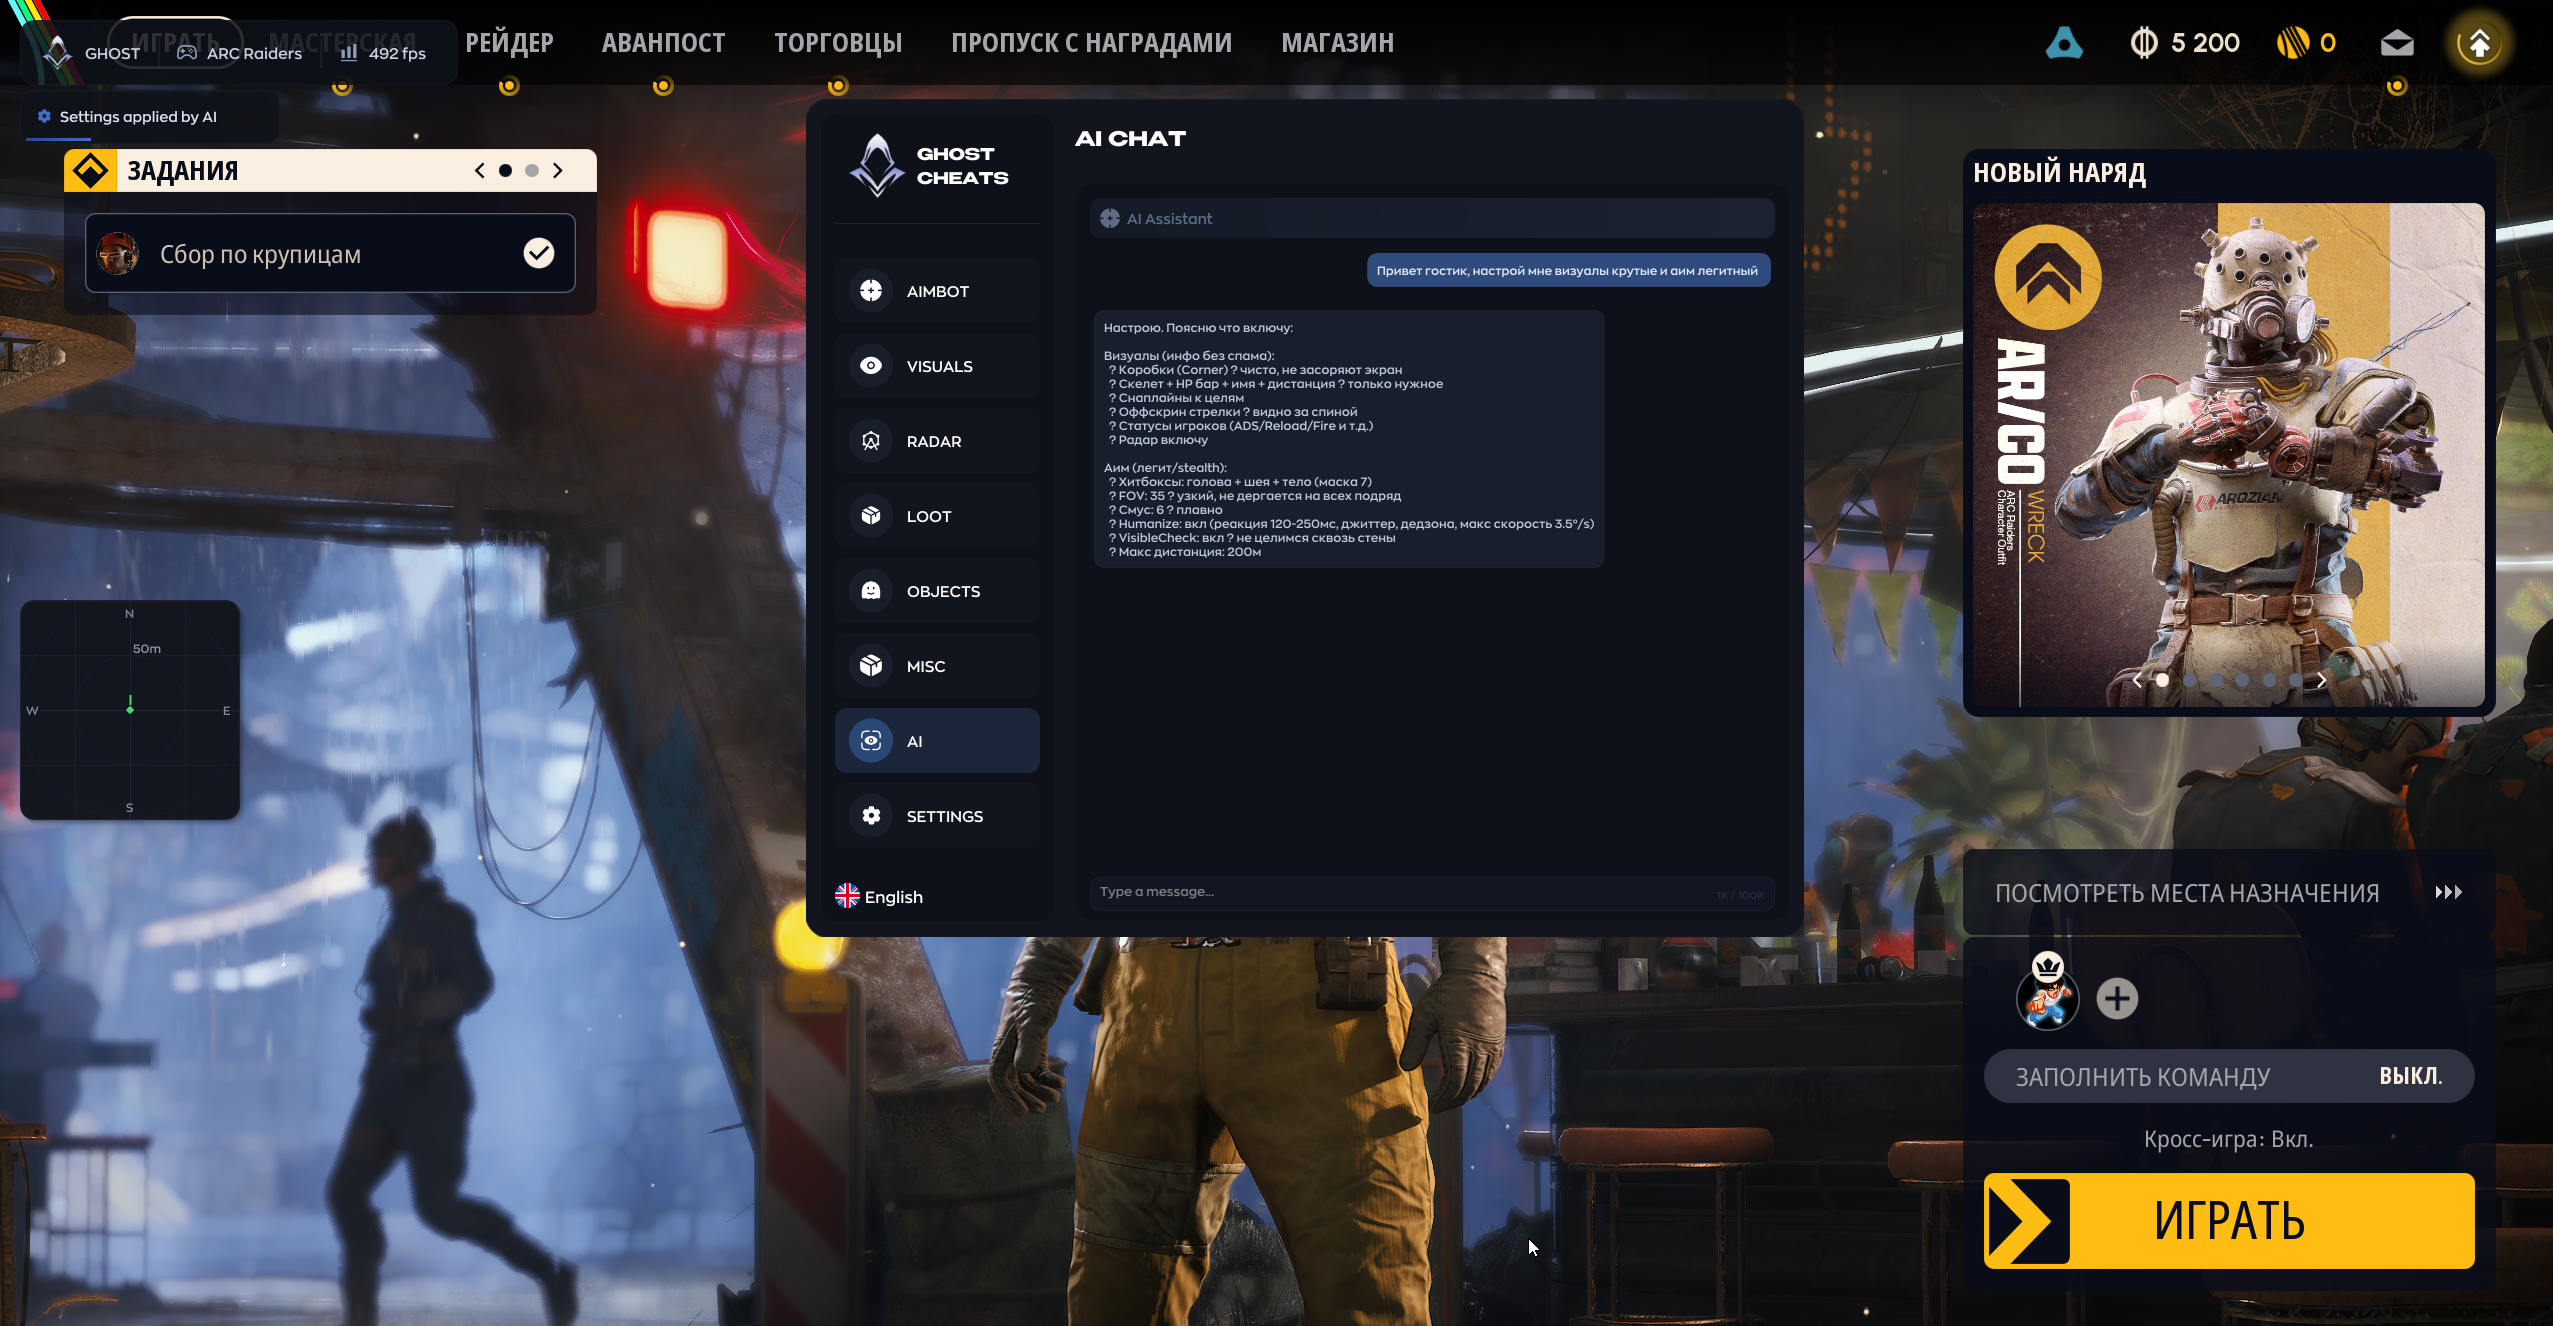Select the Radar sidebar icon
The height and width of the screenshot is (1326, 2553).
(x=871, y=441)
